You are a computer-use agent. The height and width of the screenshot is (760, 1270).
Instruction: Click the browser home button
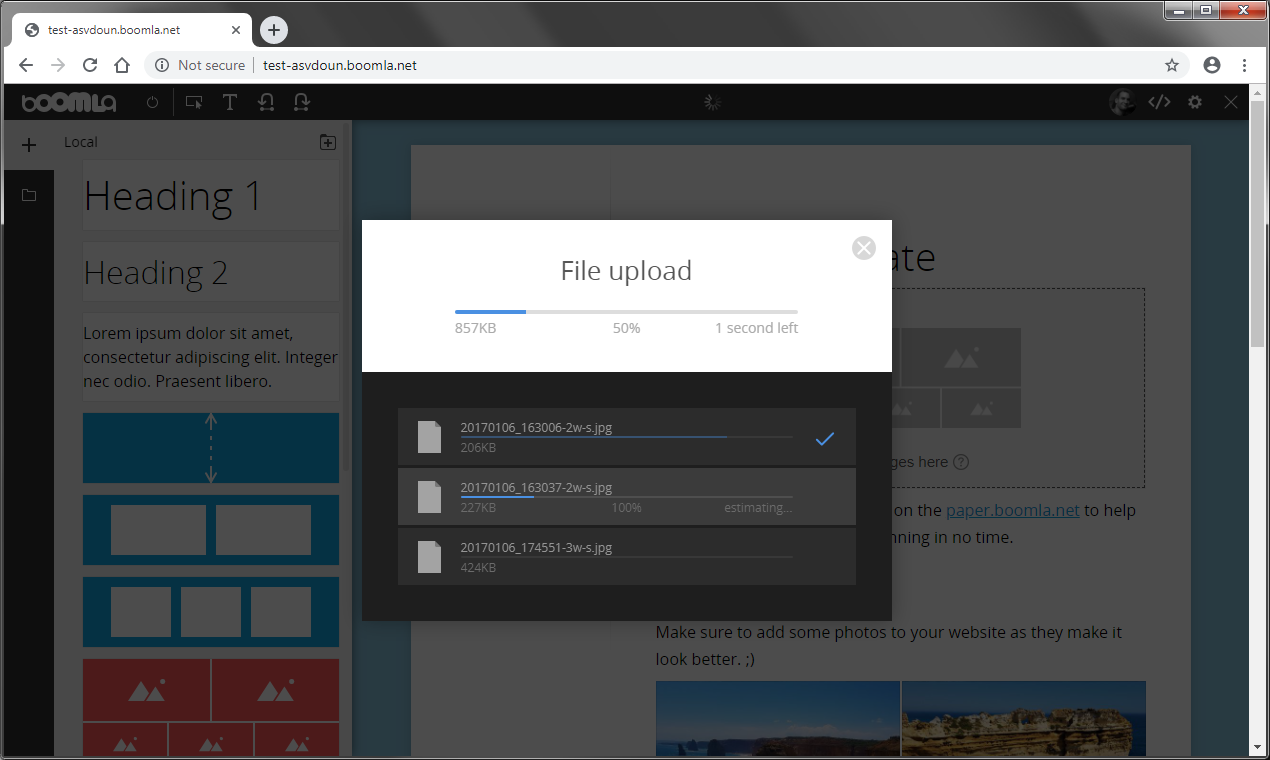(122, 65)
